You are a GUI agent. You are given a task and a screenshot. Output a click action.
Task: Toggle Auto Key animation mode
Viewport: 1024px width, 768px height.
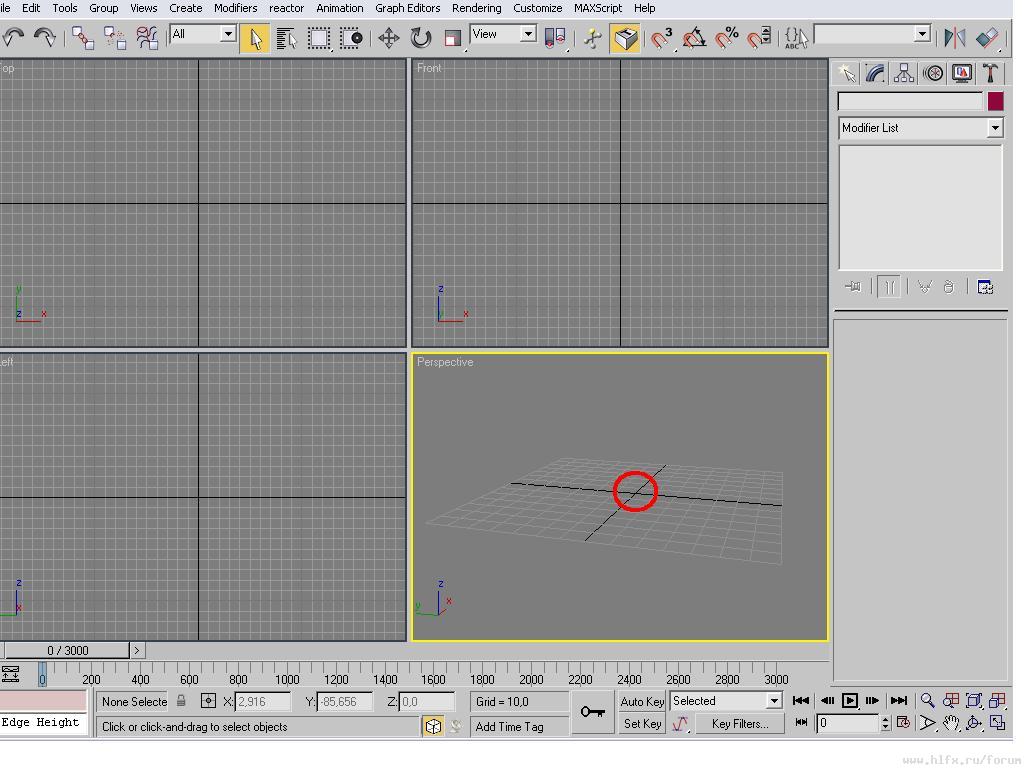(642, 701)
